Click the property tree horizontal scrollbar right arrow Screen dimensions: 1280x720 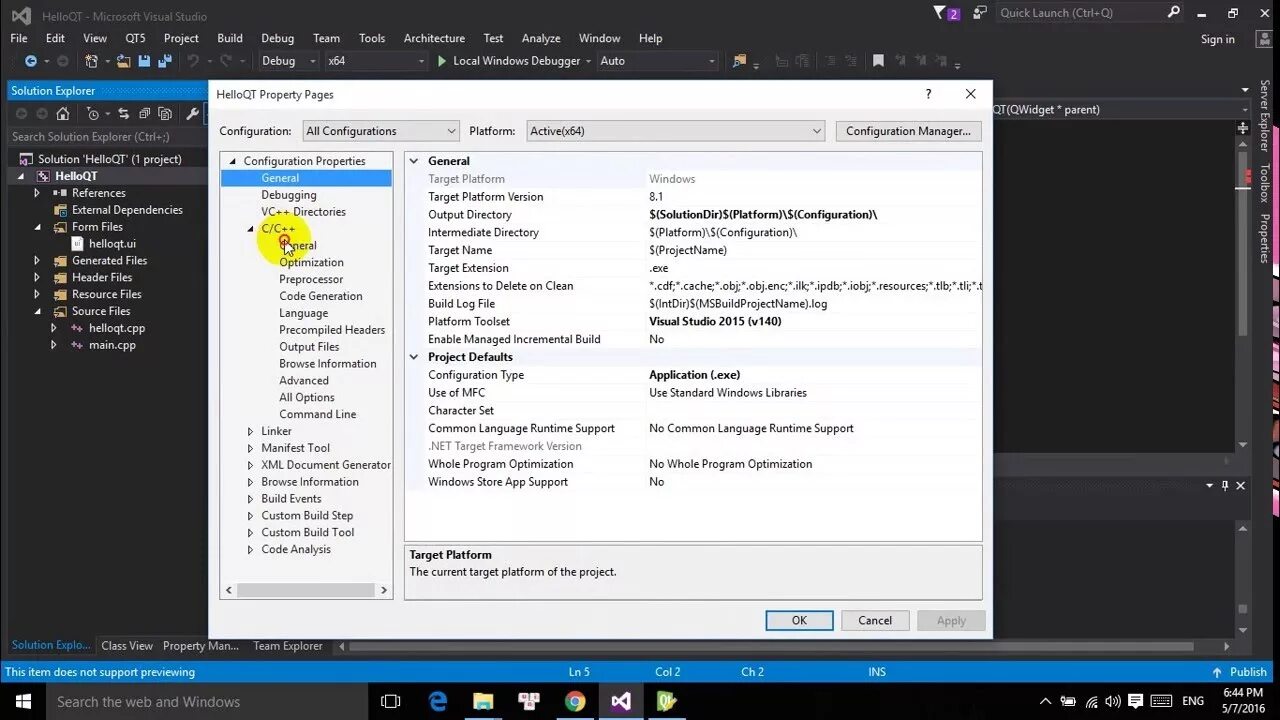383,590
